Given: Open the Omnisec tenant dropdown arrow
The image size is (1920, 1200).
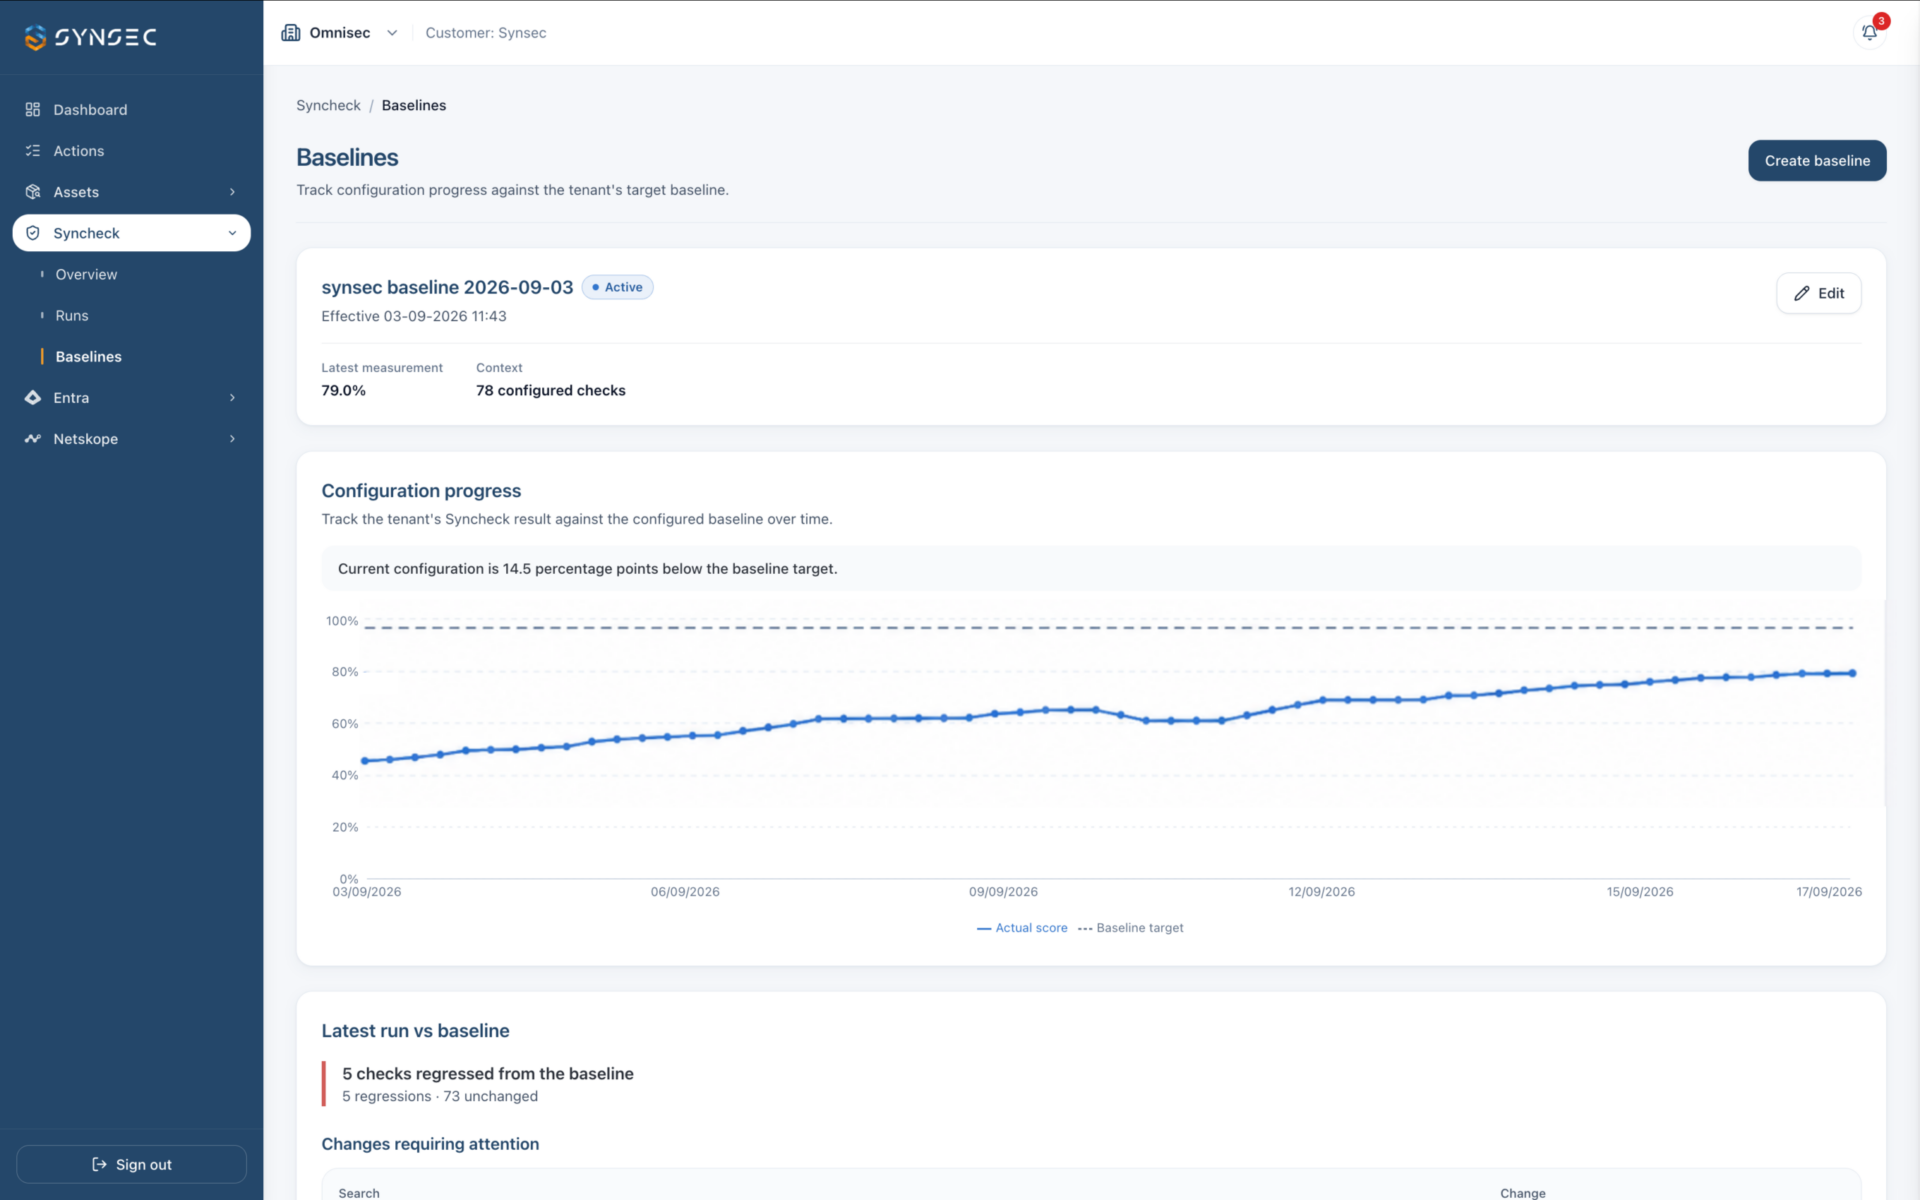Looking at the screenshot, I should (392, 32).
